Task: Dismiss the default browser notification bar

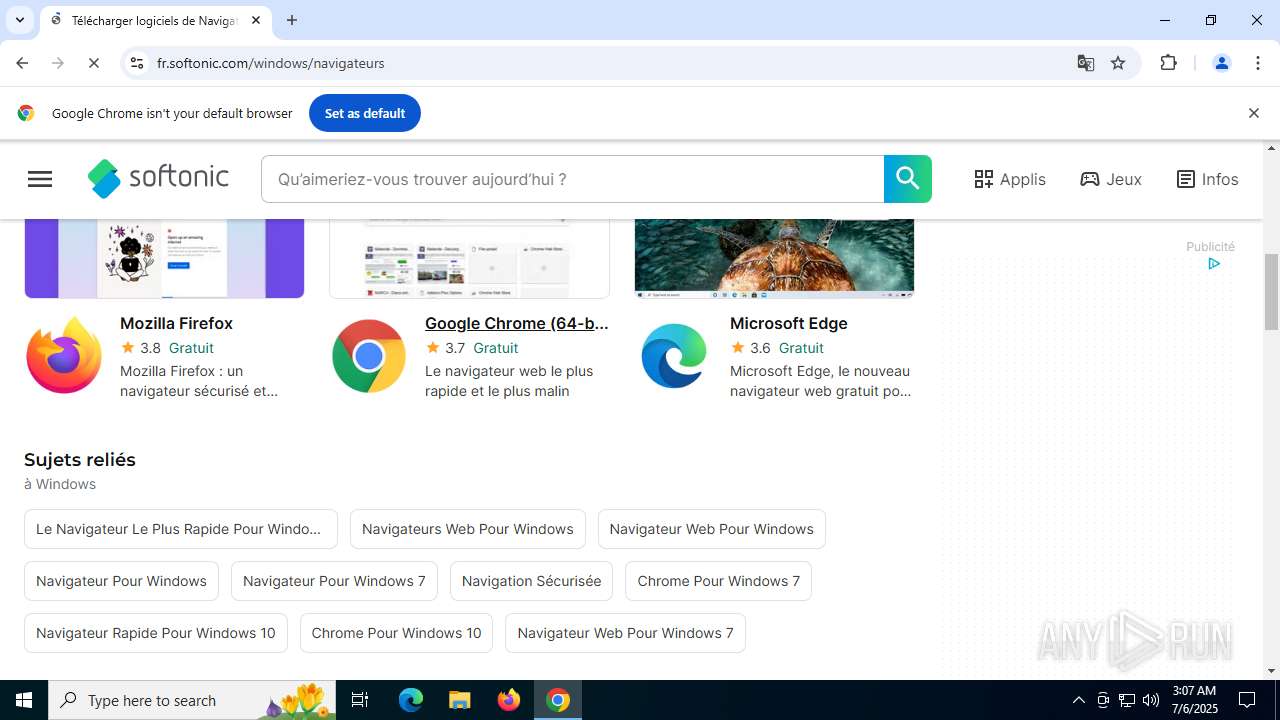Action: tap(1253, 113)
